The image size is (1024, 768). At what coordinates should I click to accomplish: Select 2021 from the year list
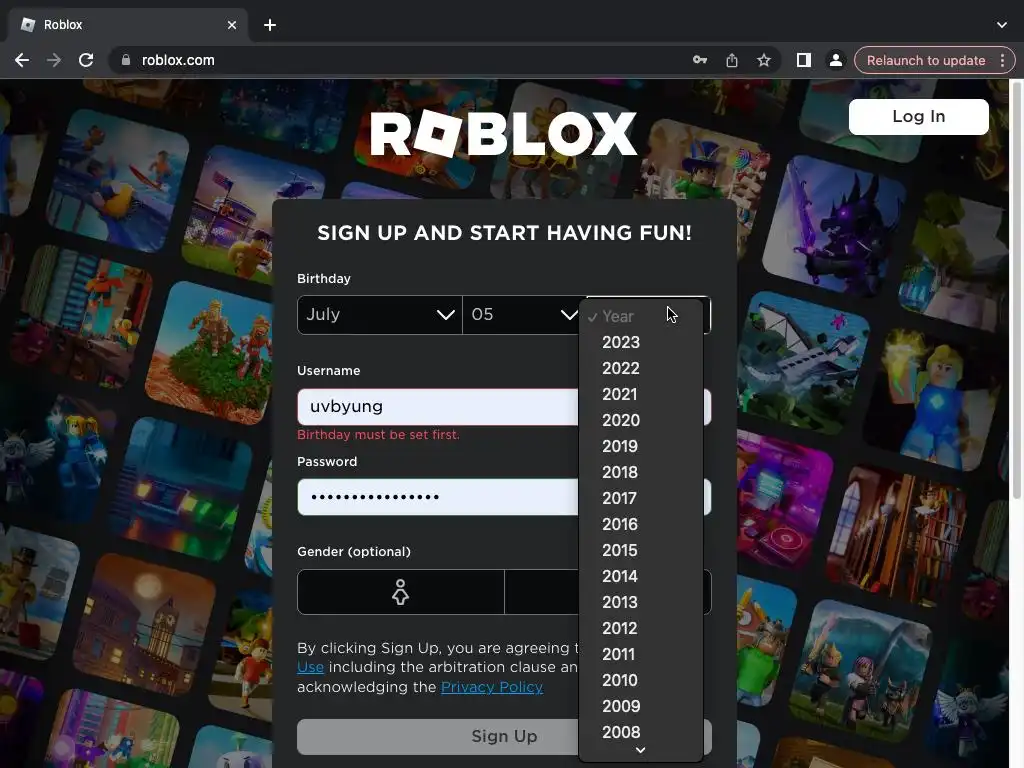[x=641, y=394]
